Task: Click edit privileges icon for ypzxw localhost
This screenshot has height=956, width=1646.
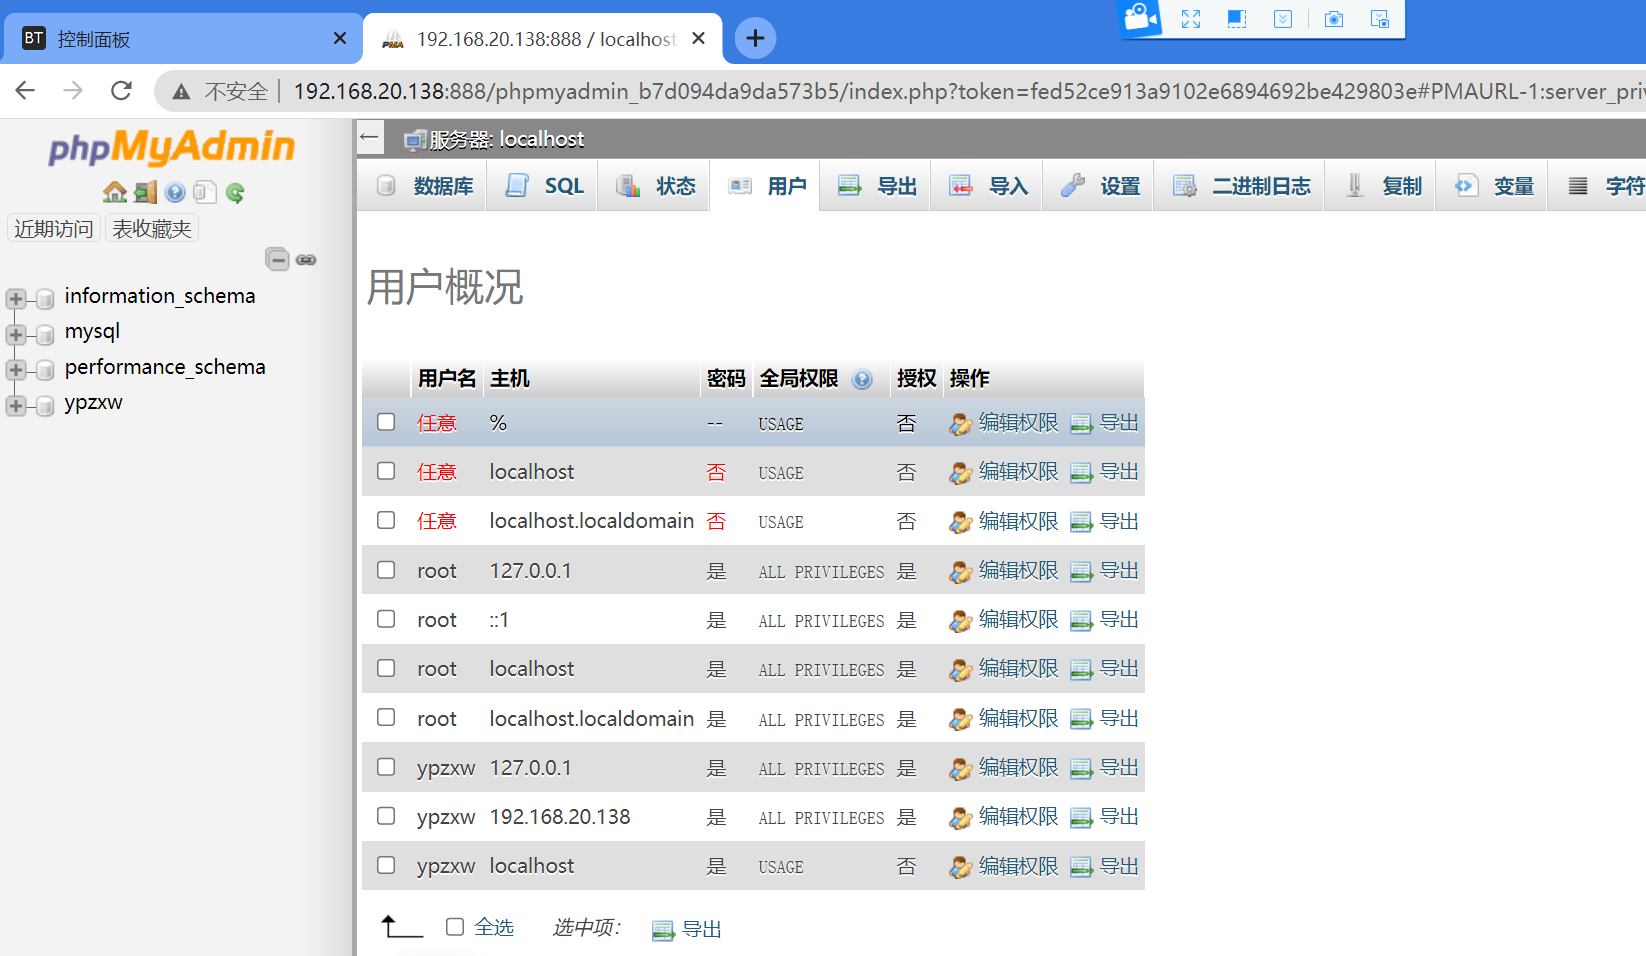Action: click(x=960, y=867)
